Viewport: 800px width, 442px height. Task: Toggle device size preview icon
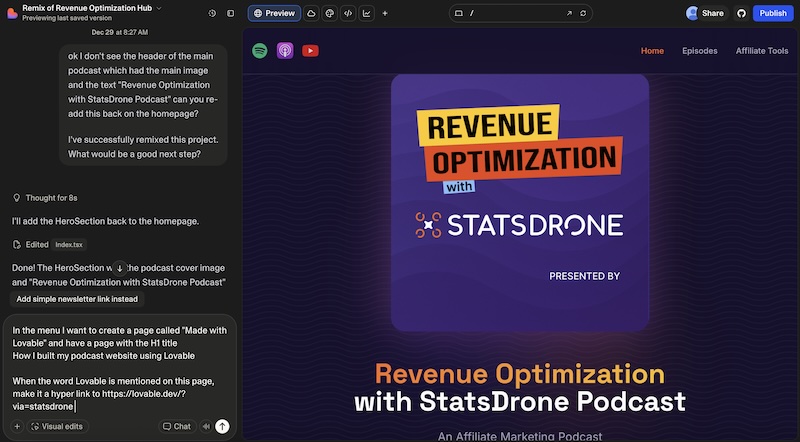click(459, 13)
